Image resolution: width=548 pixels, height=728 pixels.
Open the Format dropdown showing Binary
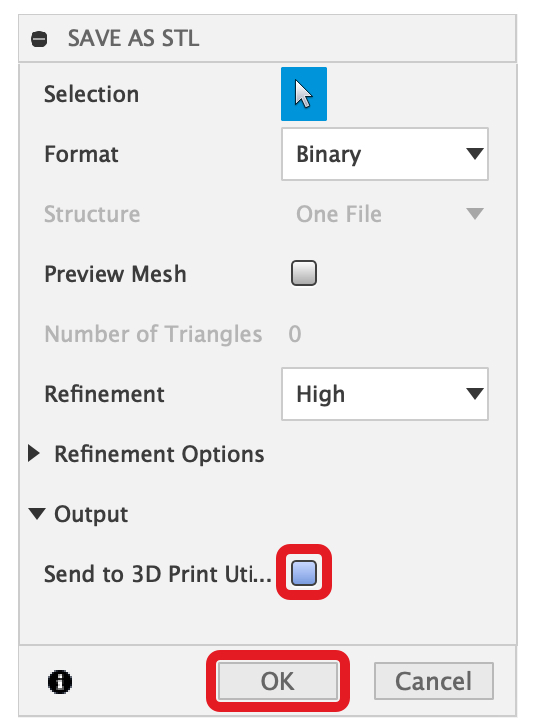[x=385, y=154]
